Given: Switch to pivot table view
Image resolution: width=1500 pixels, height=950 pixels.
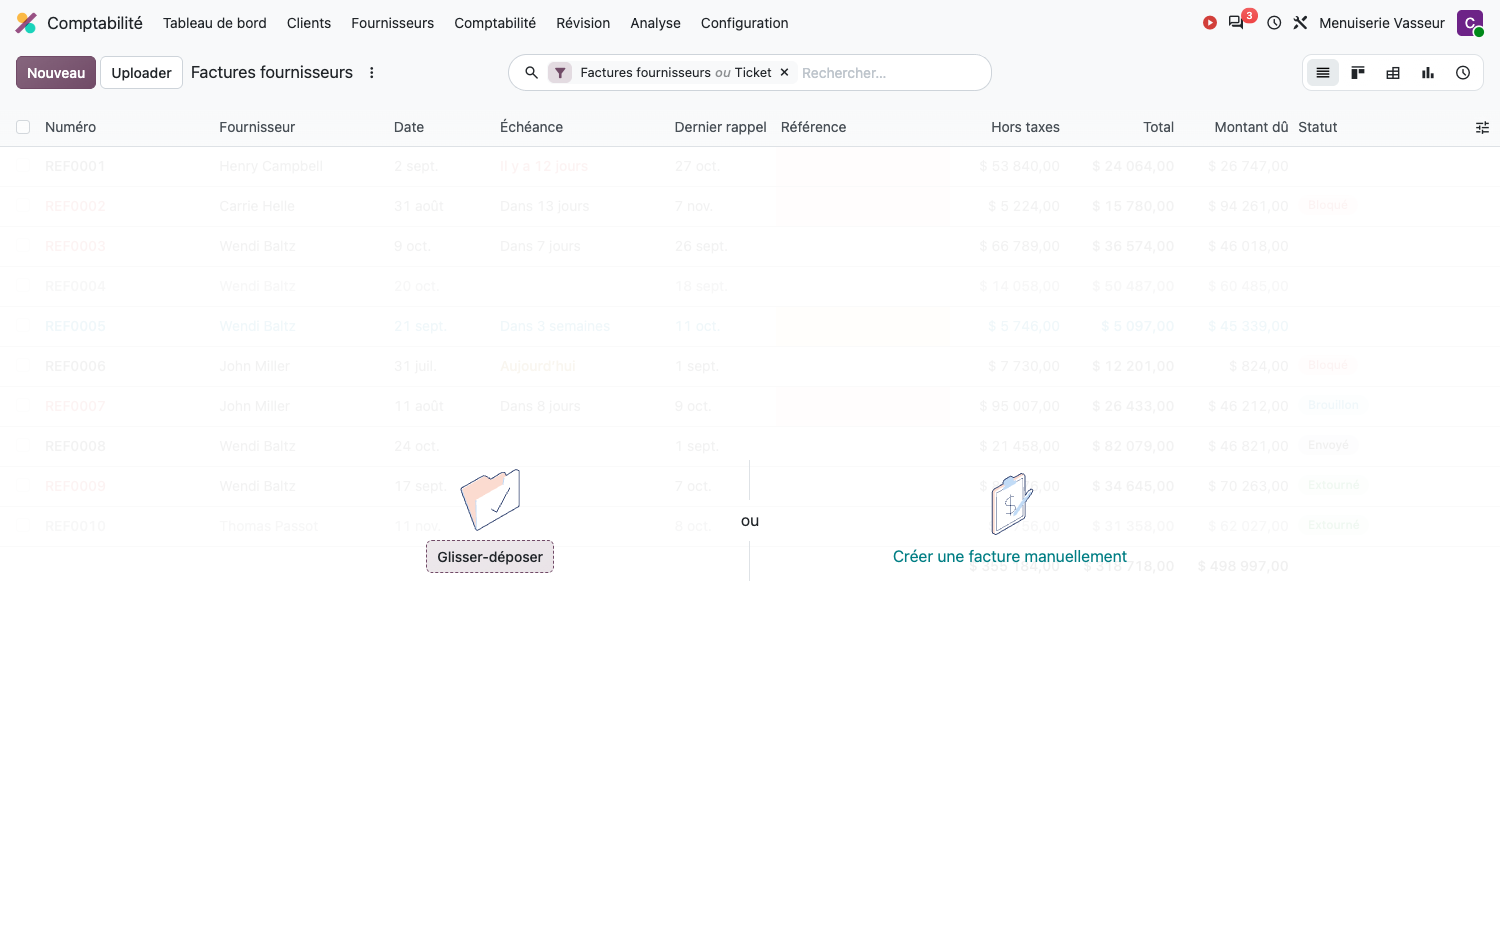Looking at the screenshot, I should (1393, 73).
